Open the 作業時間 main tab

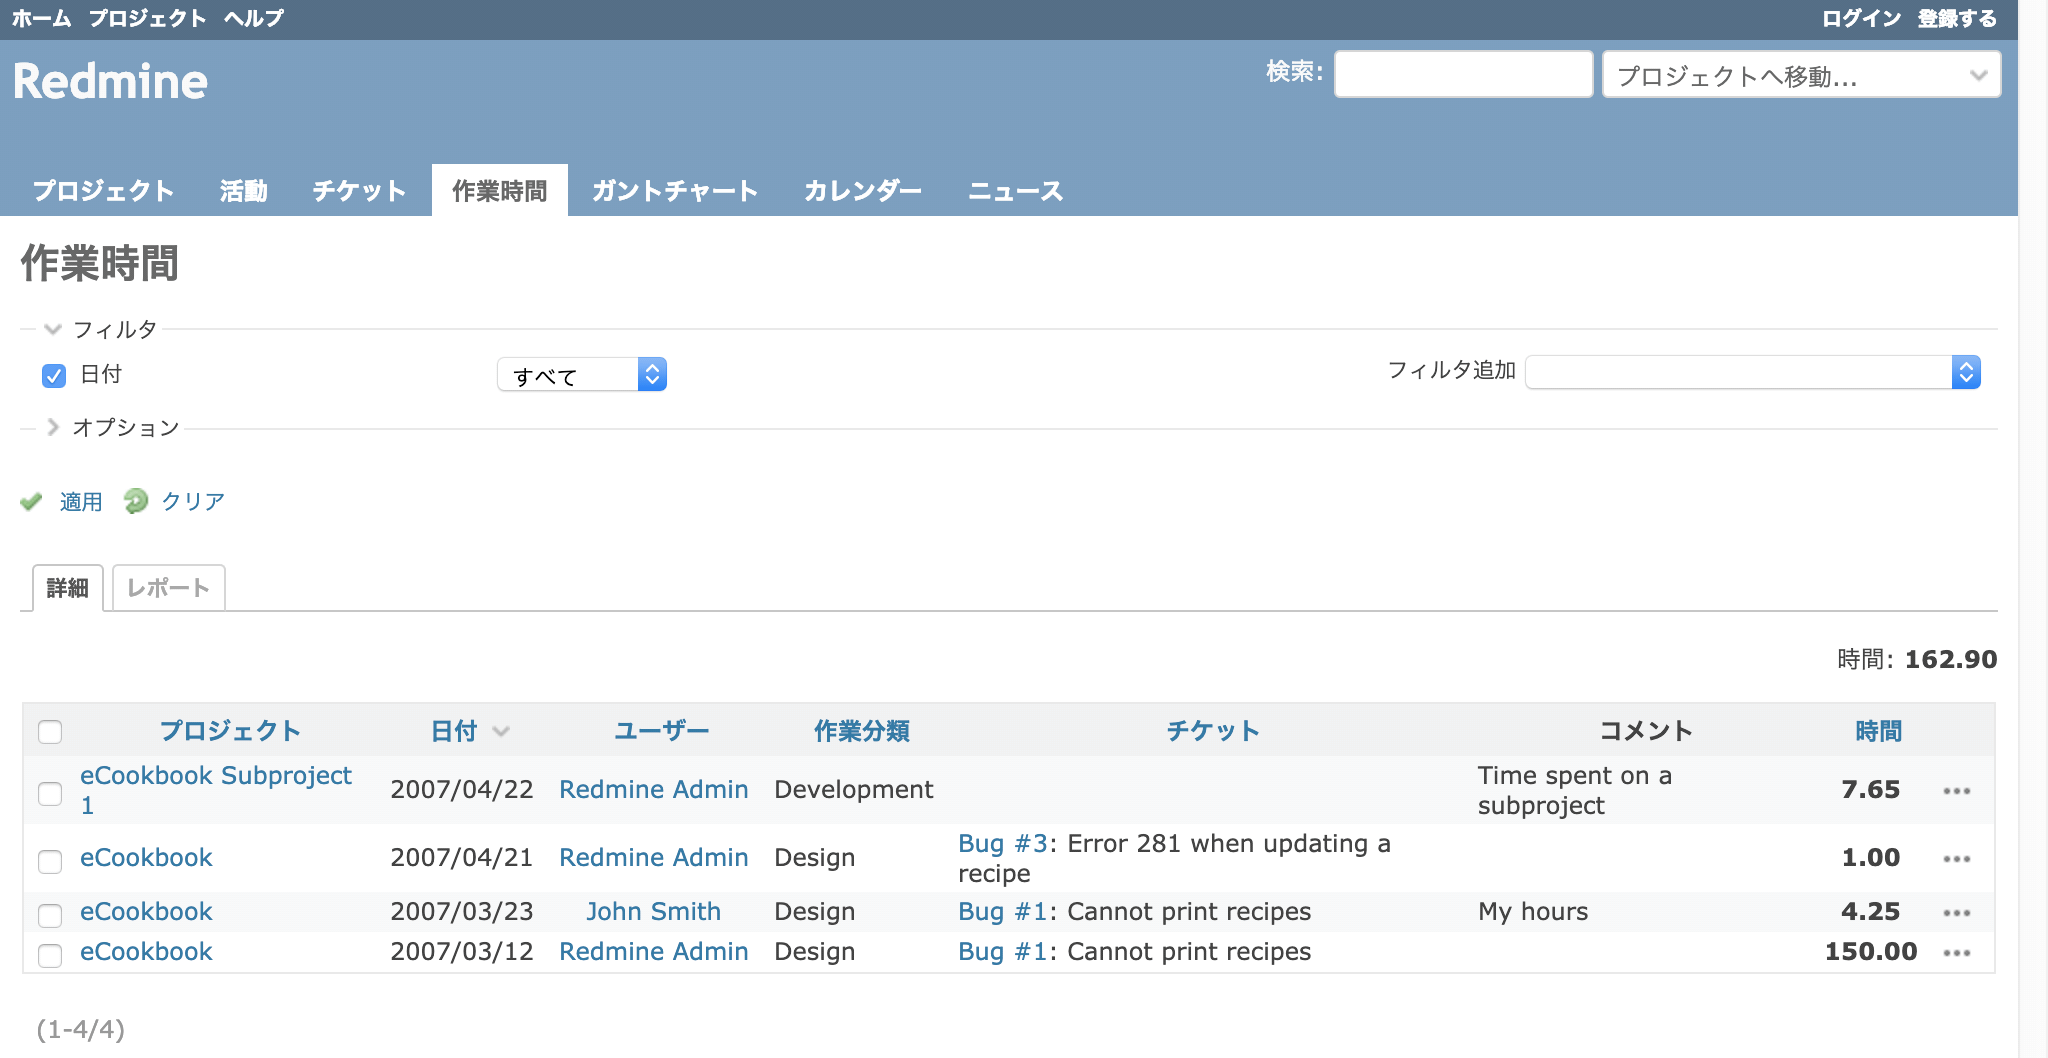[500, 190]
